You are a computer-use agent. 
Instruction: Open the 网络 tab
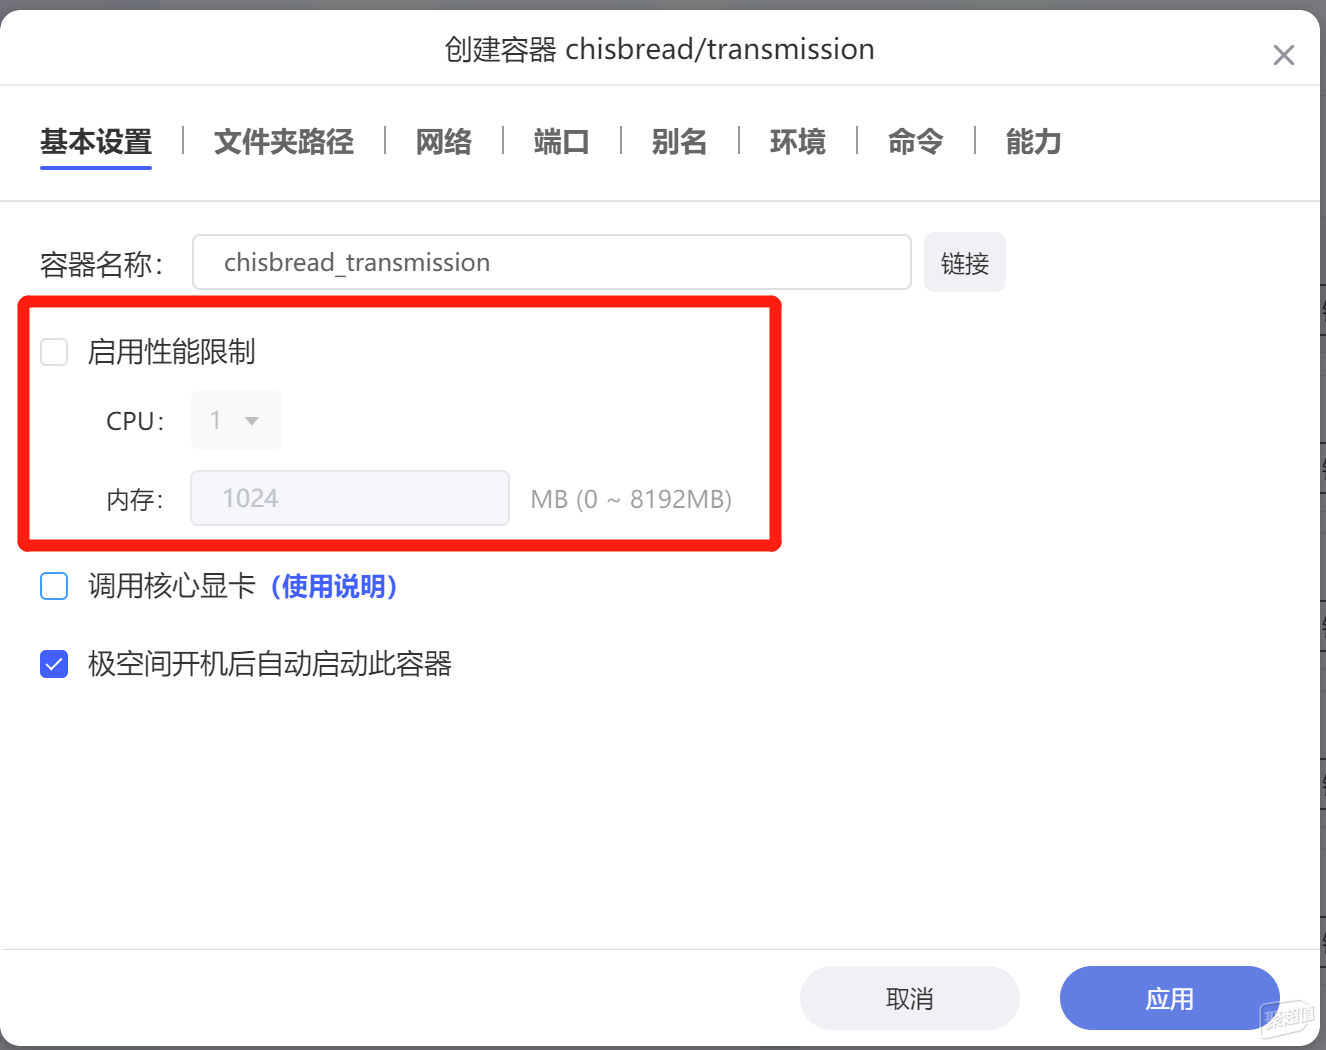pyautogui.click(x=444, y=142)
